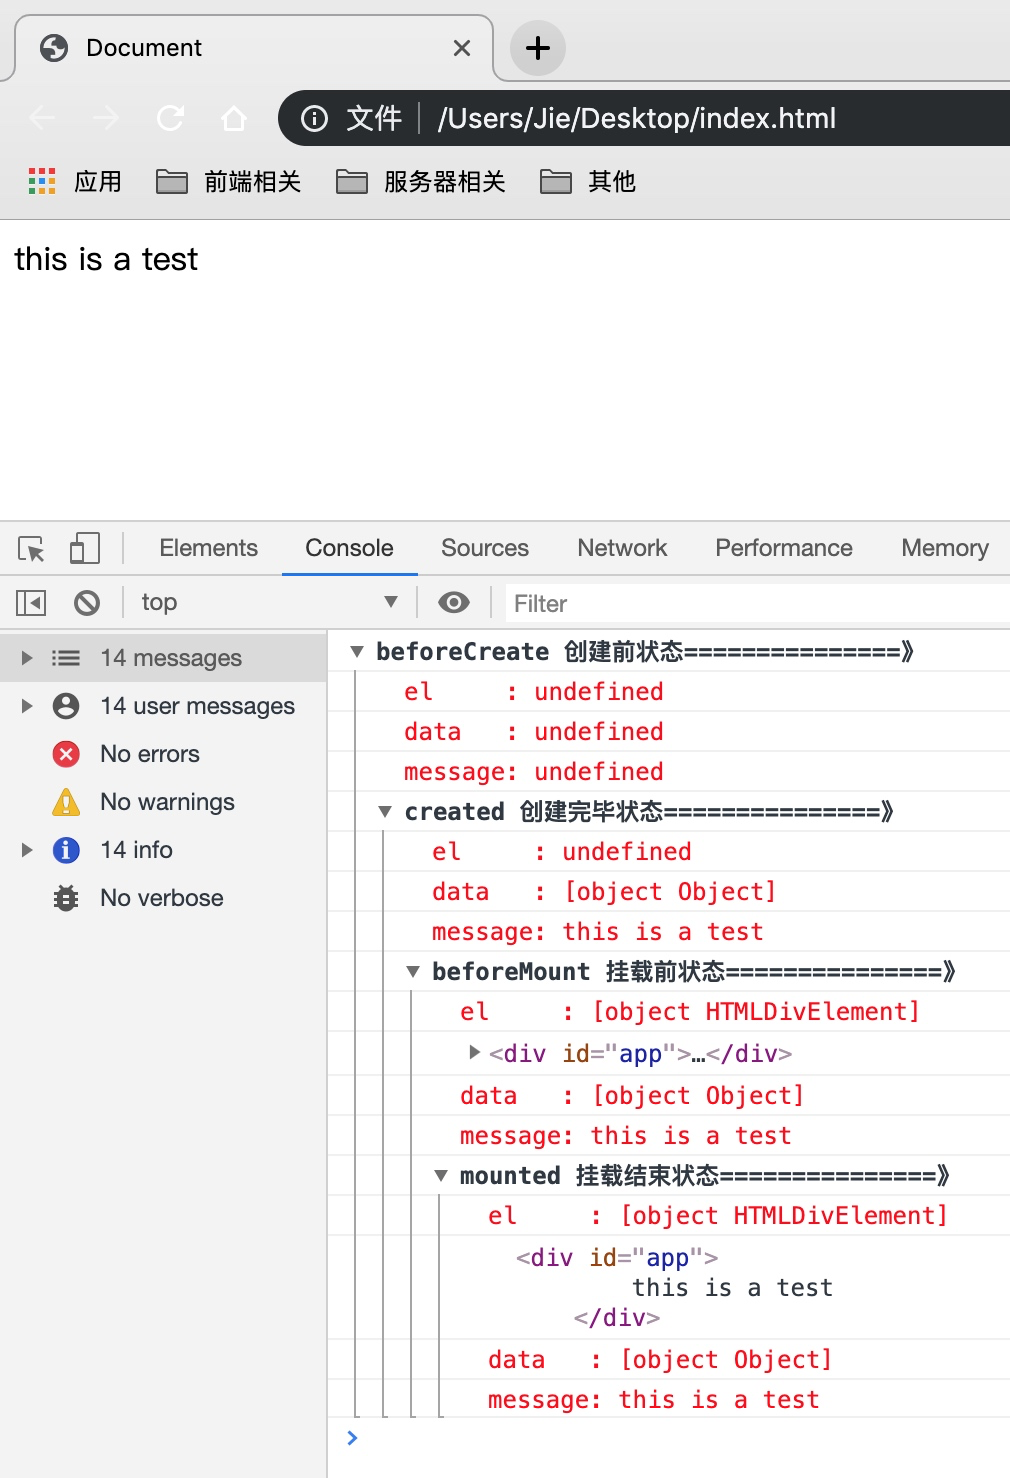Expand the 14 user messages row

[27, 706]
